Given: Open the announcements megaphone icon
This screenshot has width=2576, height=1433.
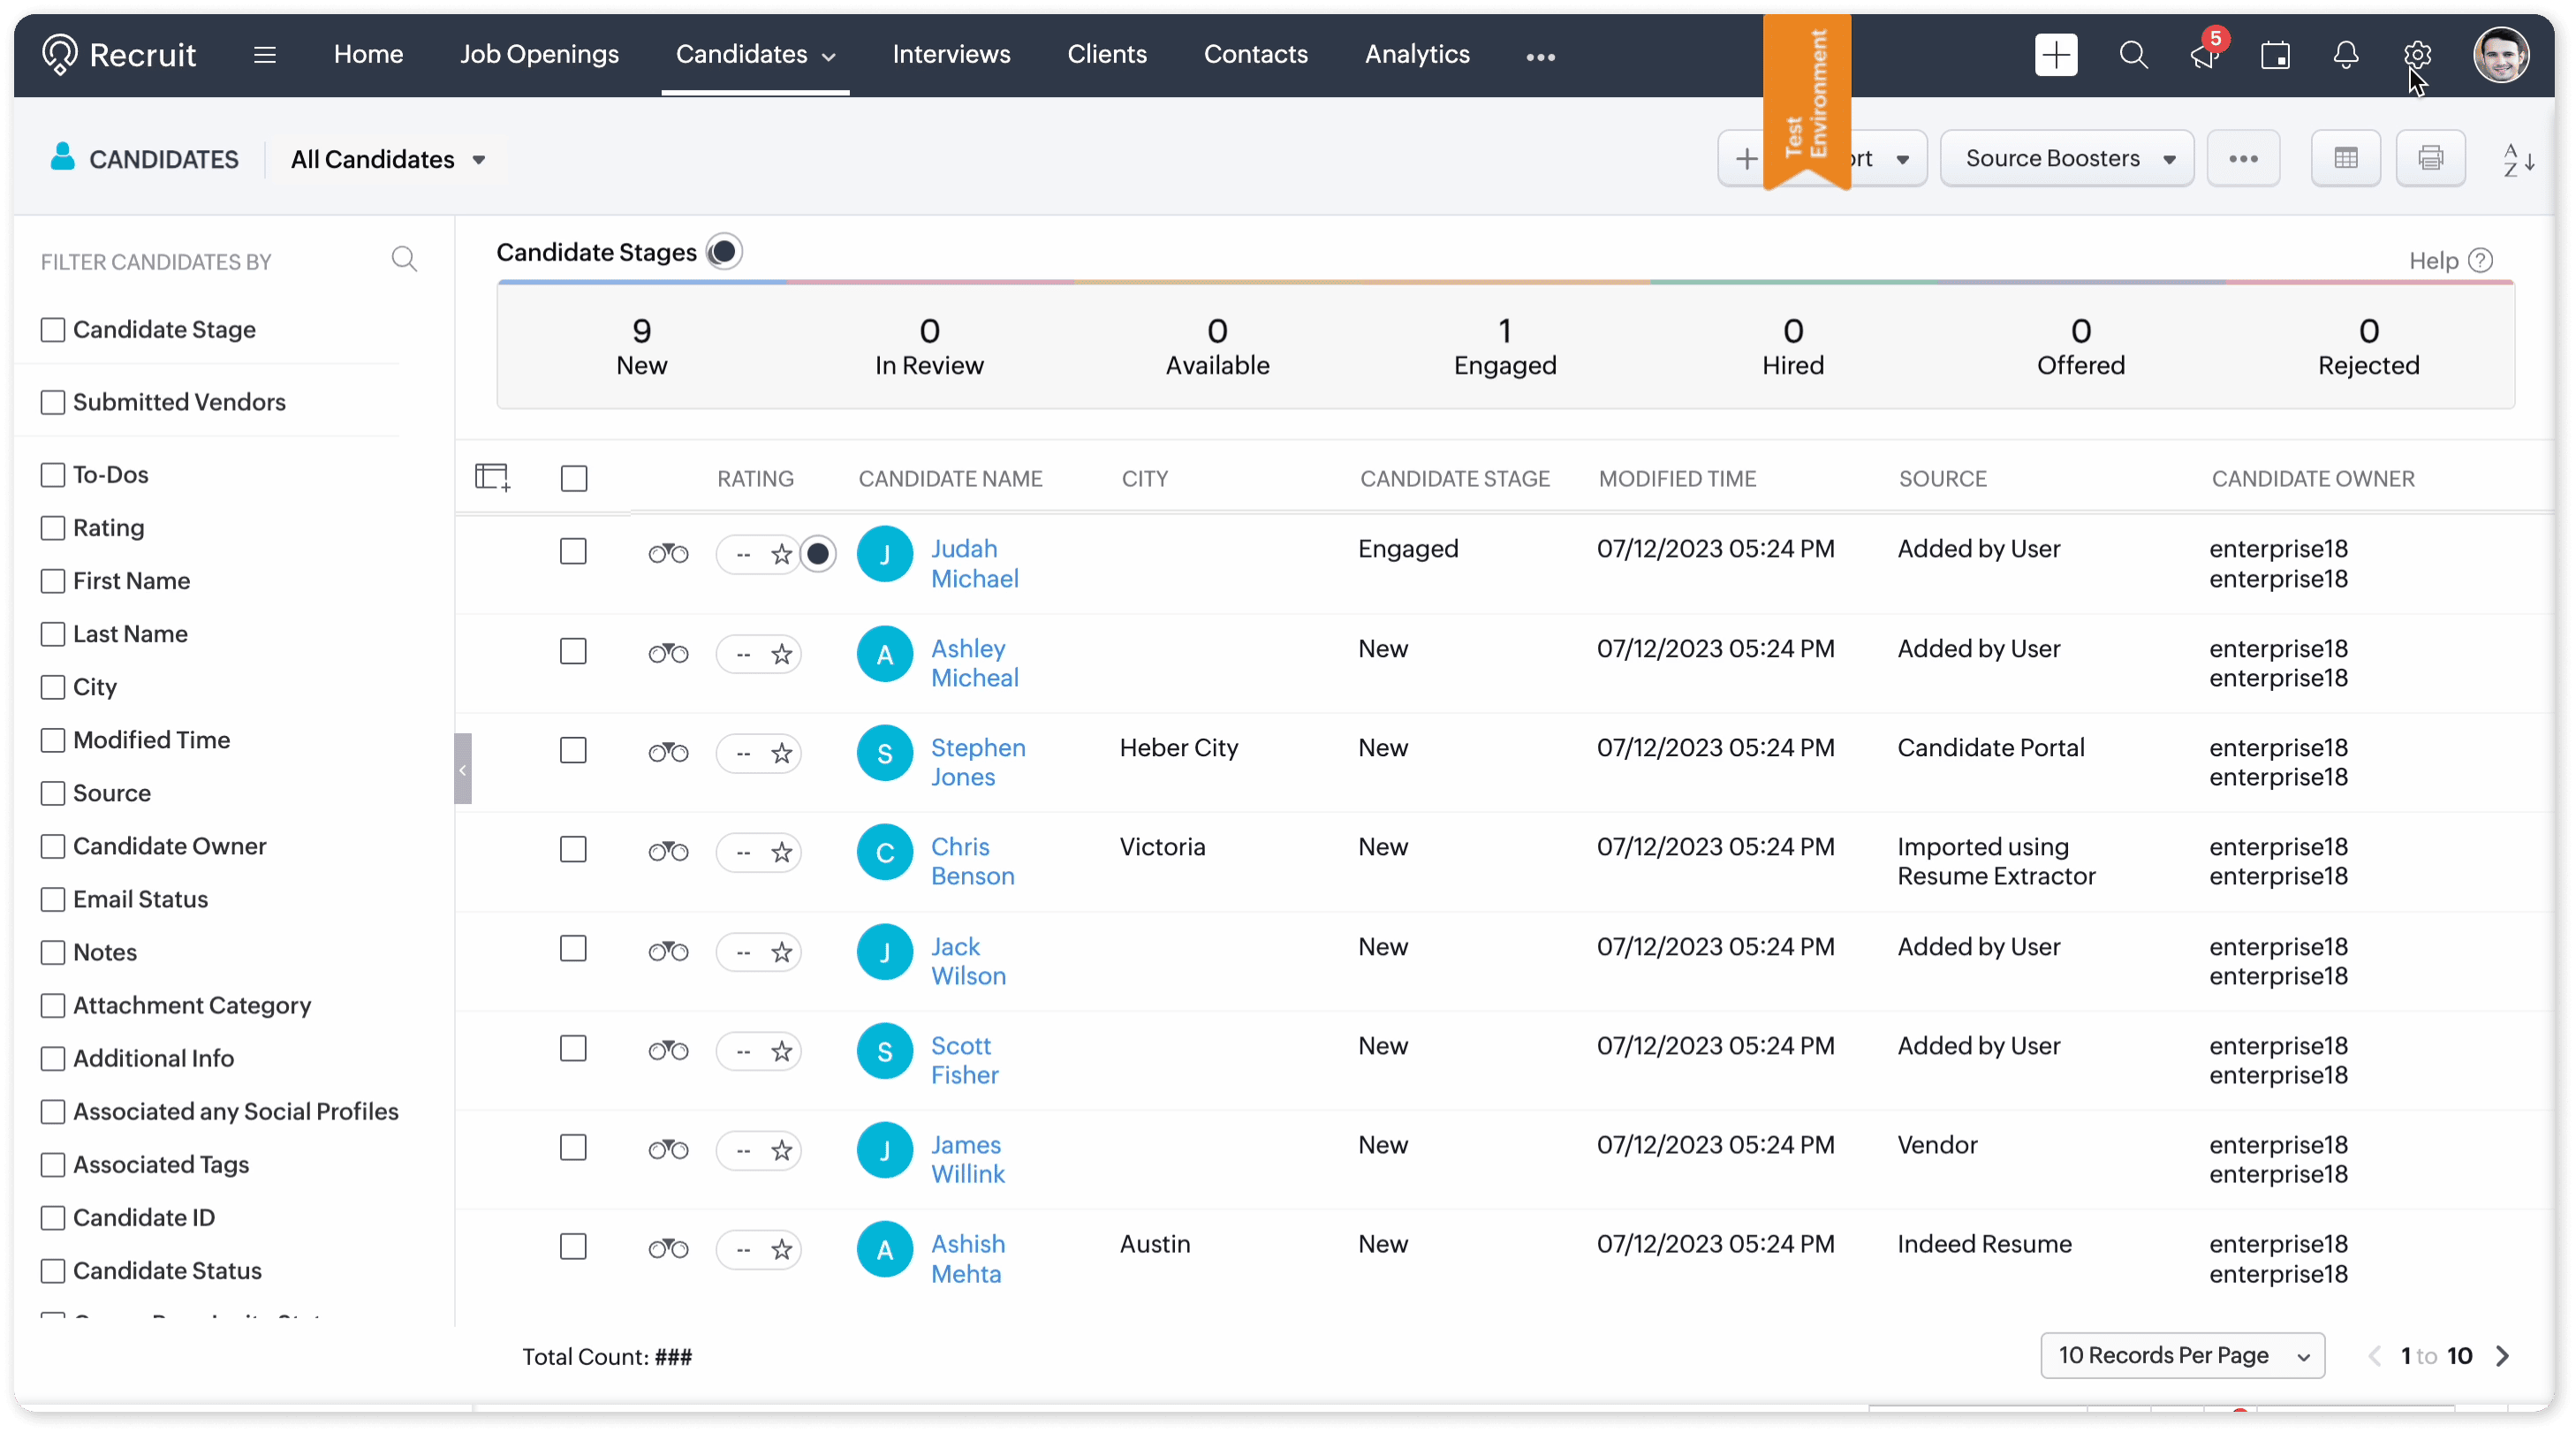Looking at the screenshot, I should [x=2203, y=57].
